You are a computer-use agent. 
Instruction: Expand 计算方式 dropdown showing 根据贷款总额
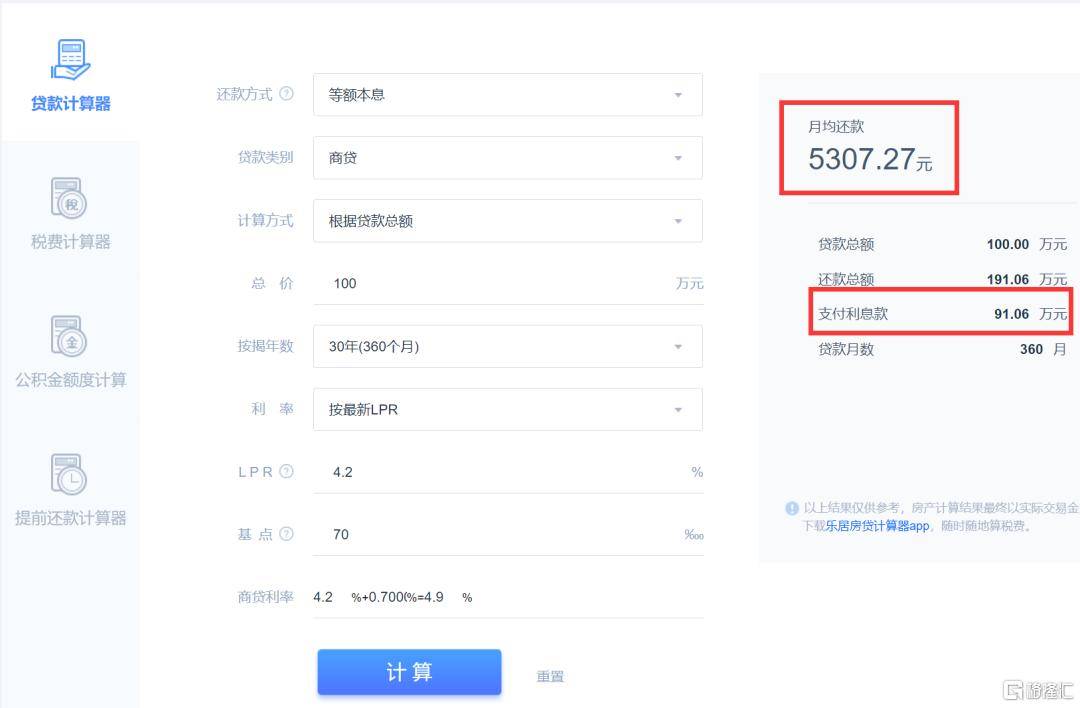[x=507, y=221]
